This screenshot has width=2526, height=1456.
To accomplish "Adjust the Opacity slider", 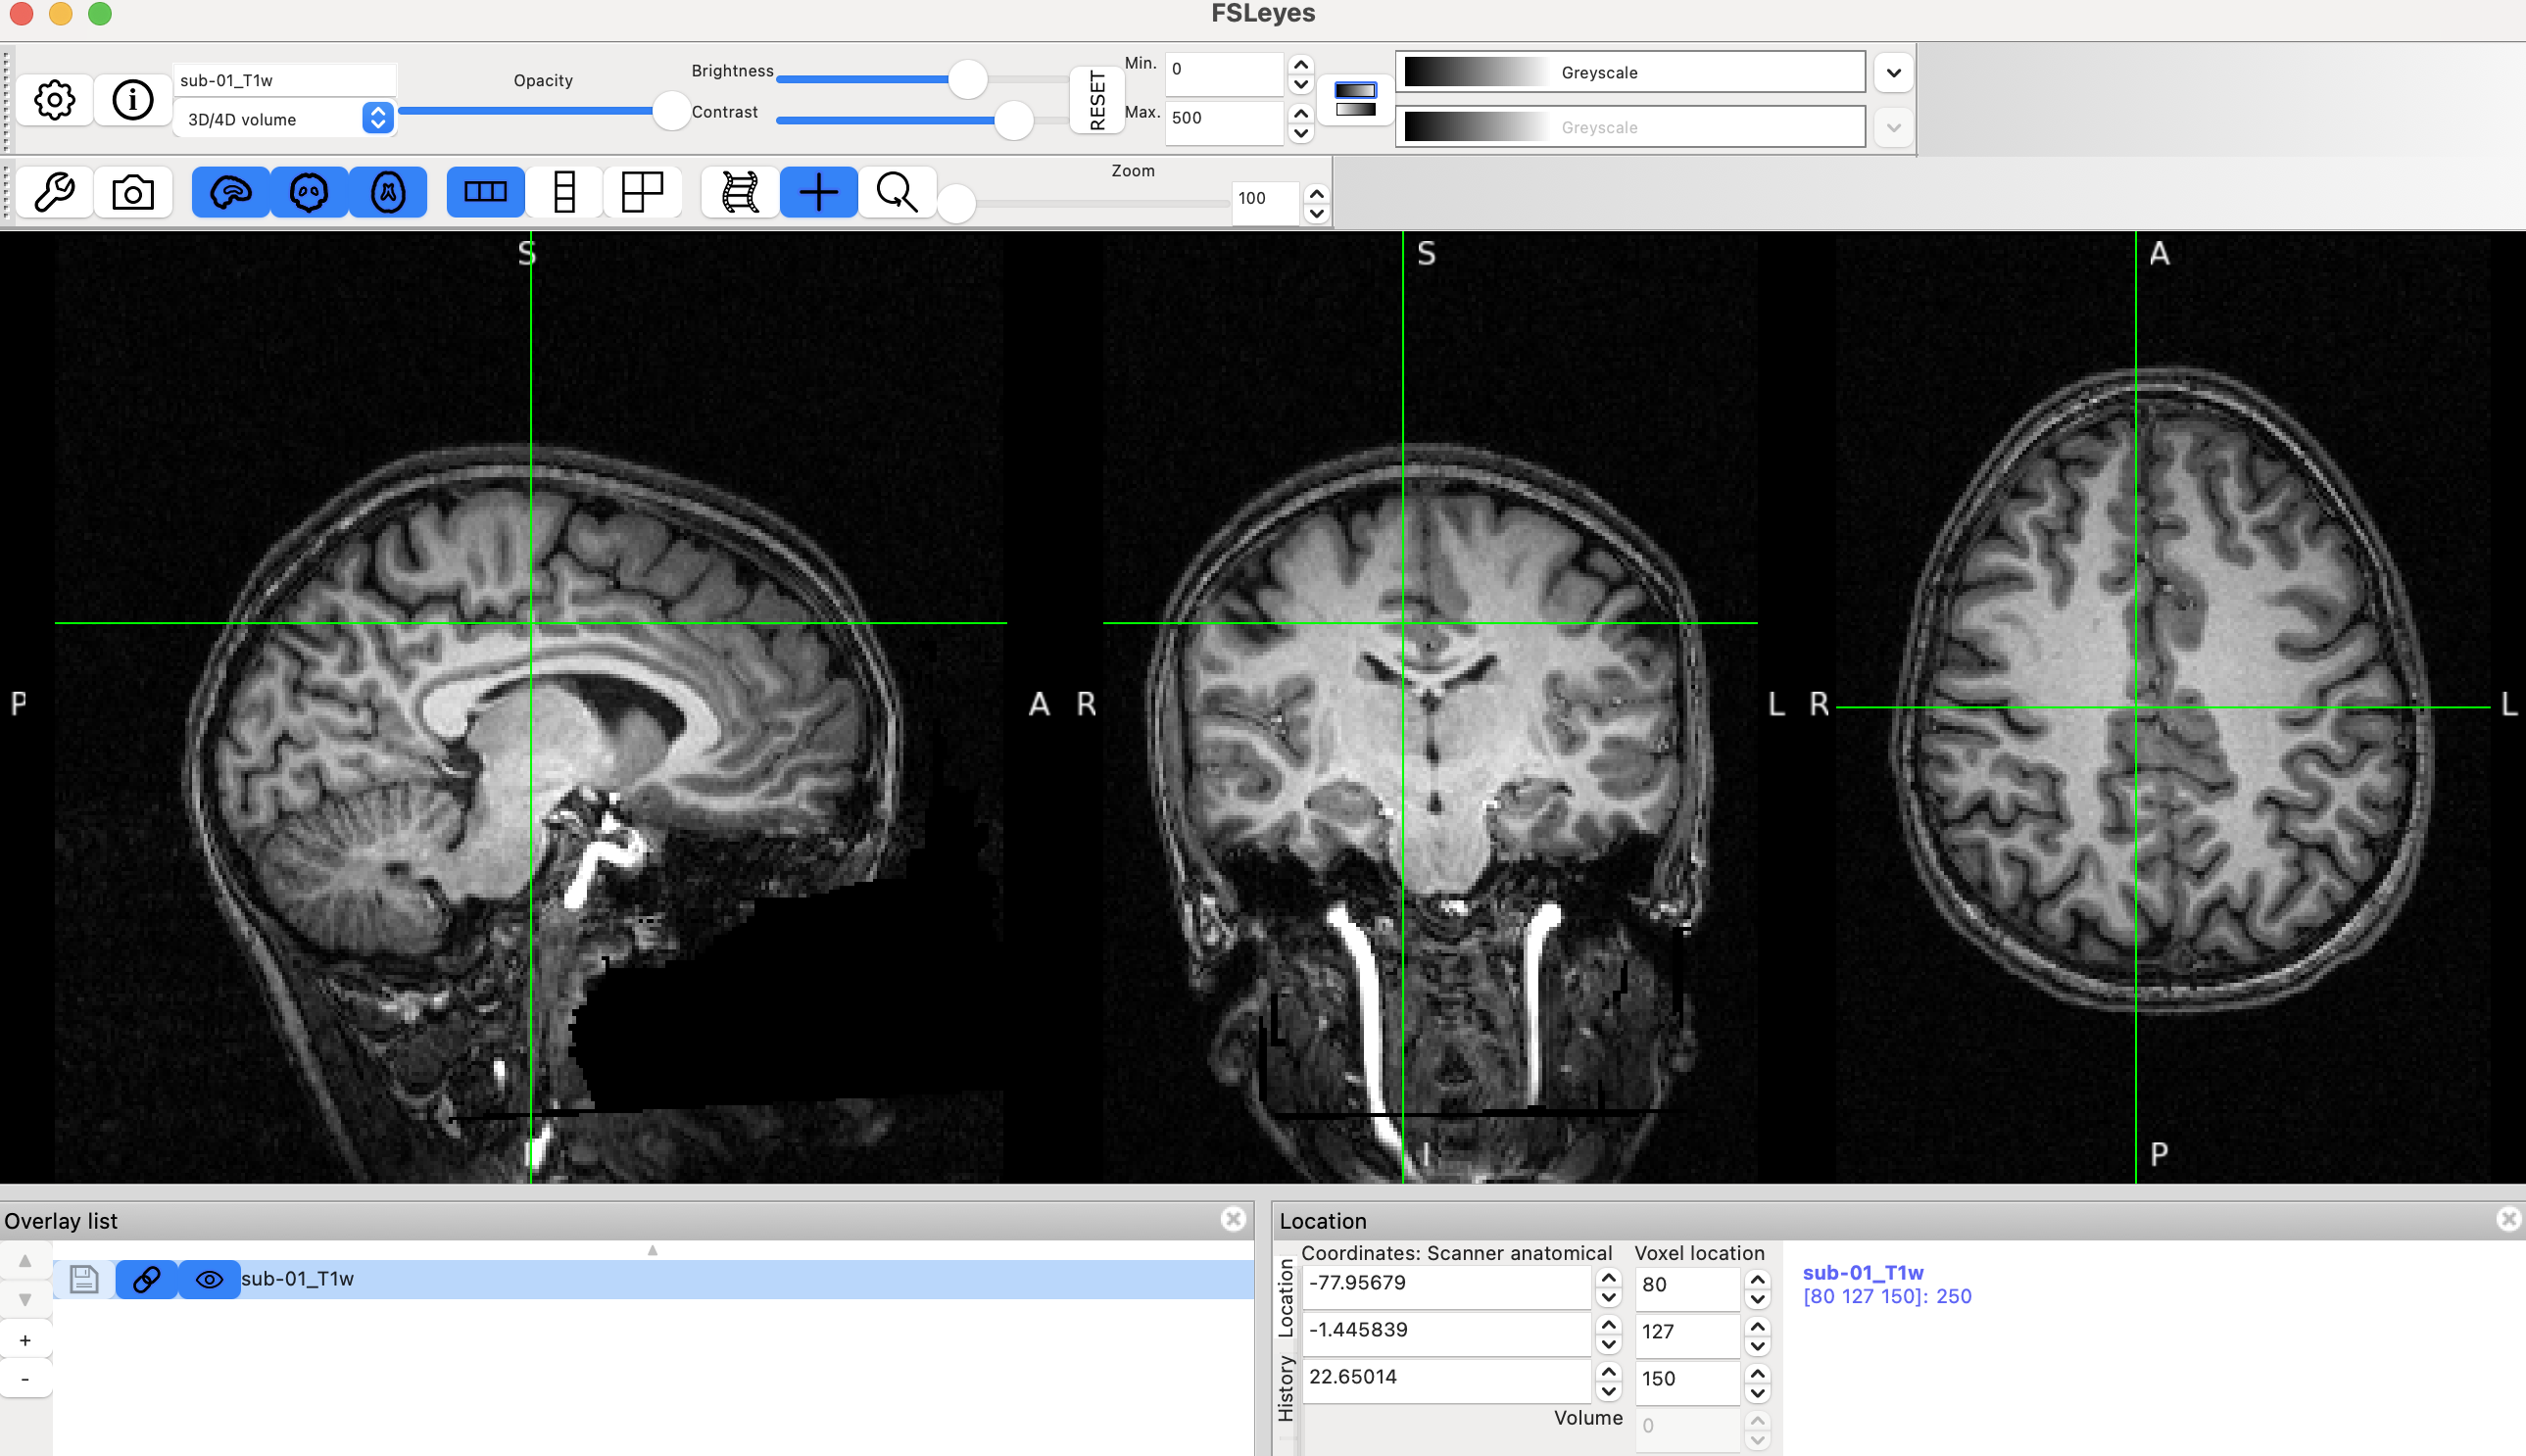I will (544, 110).
